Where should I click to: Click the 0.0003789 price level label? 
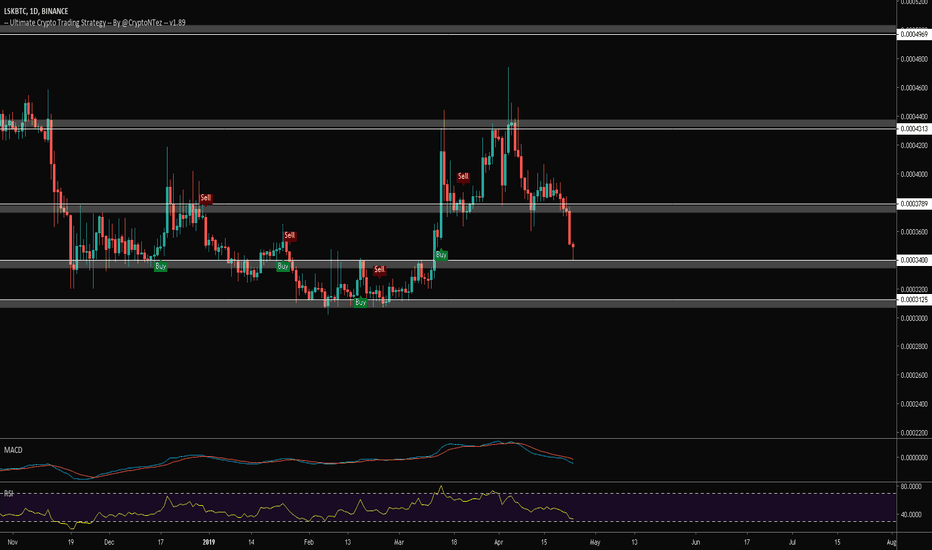[914, 204]
